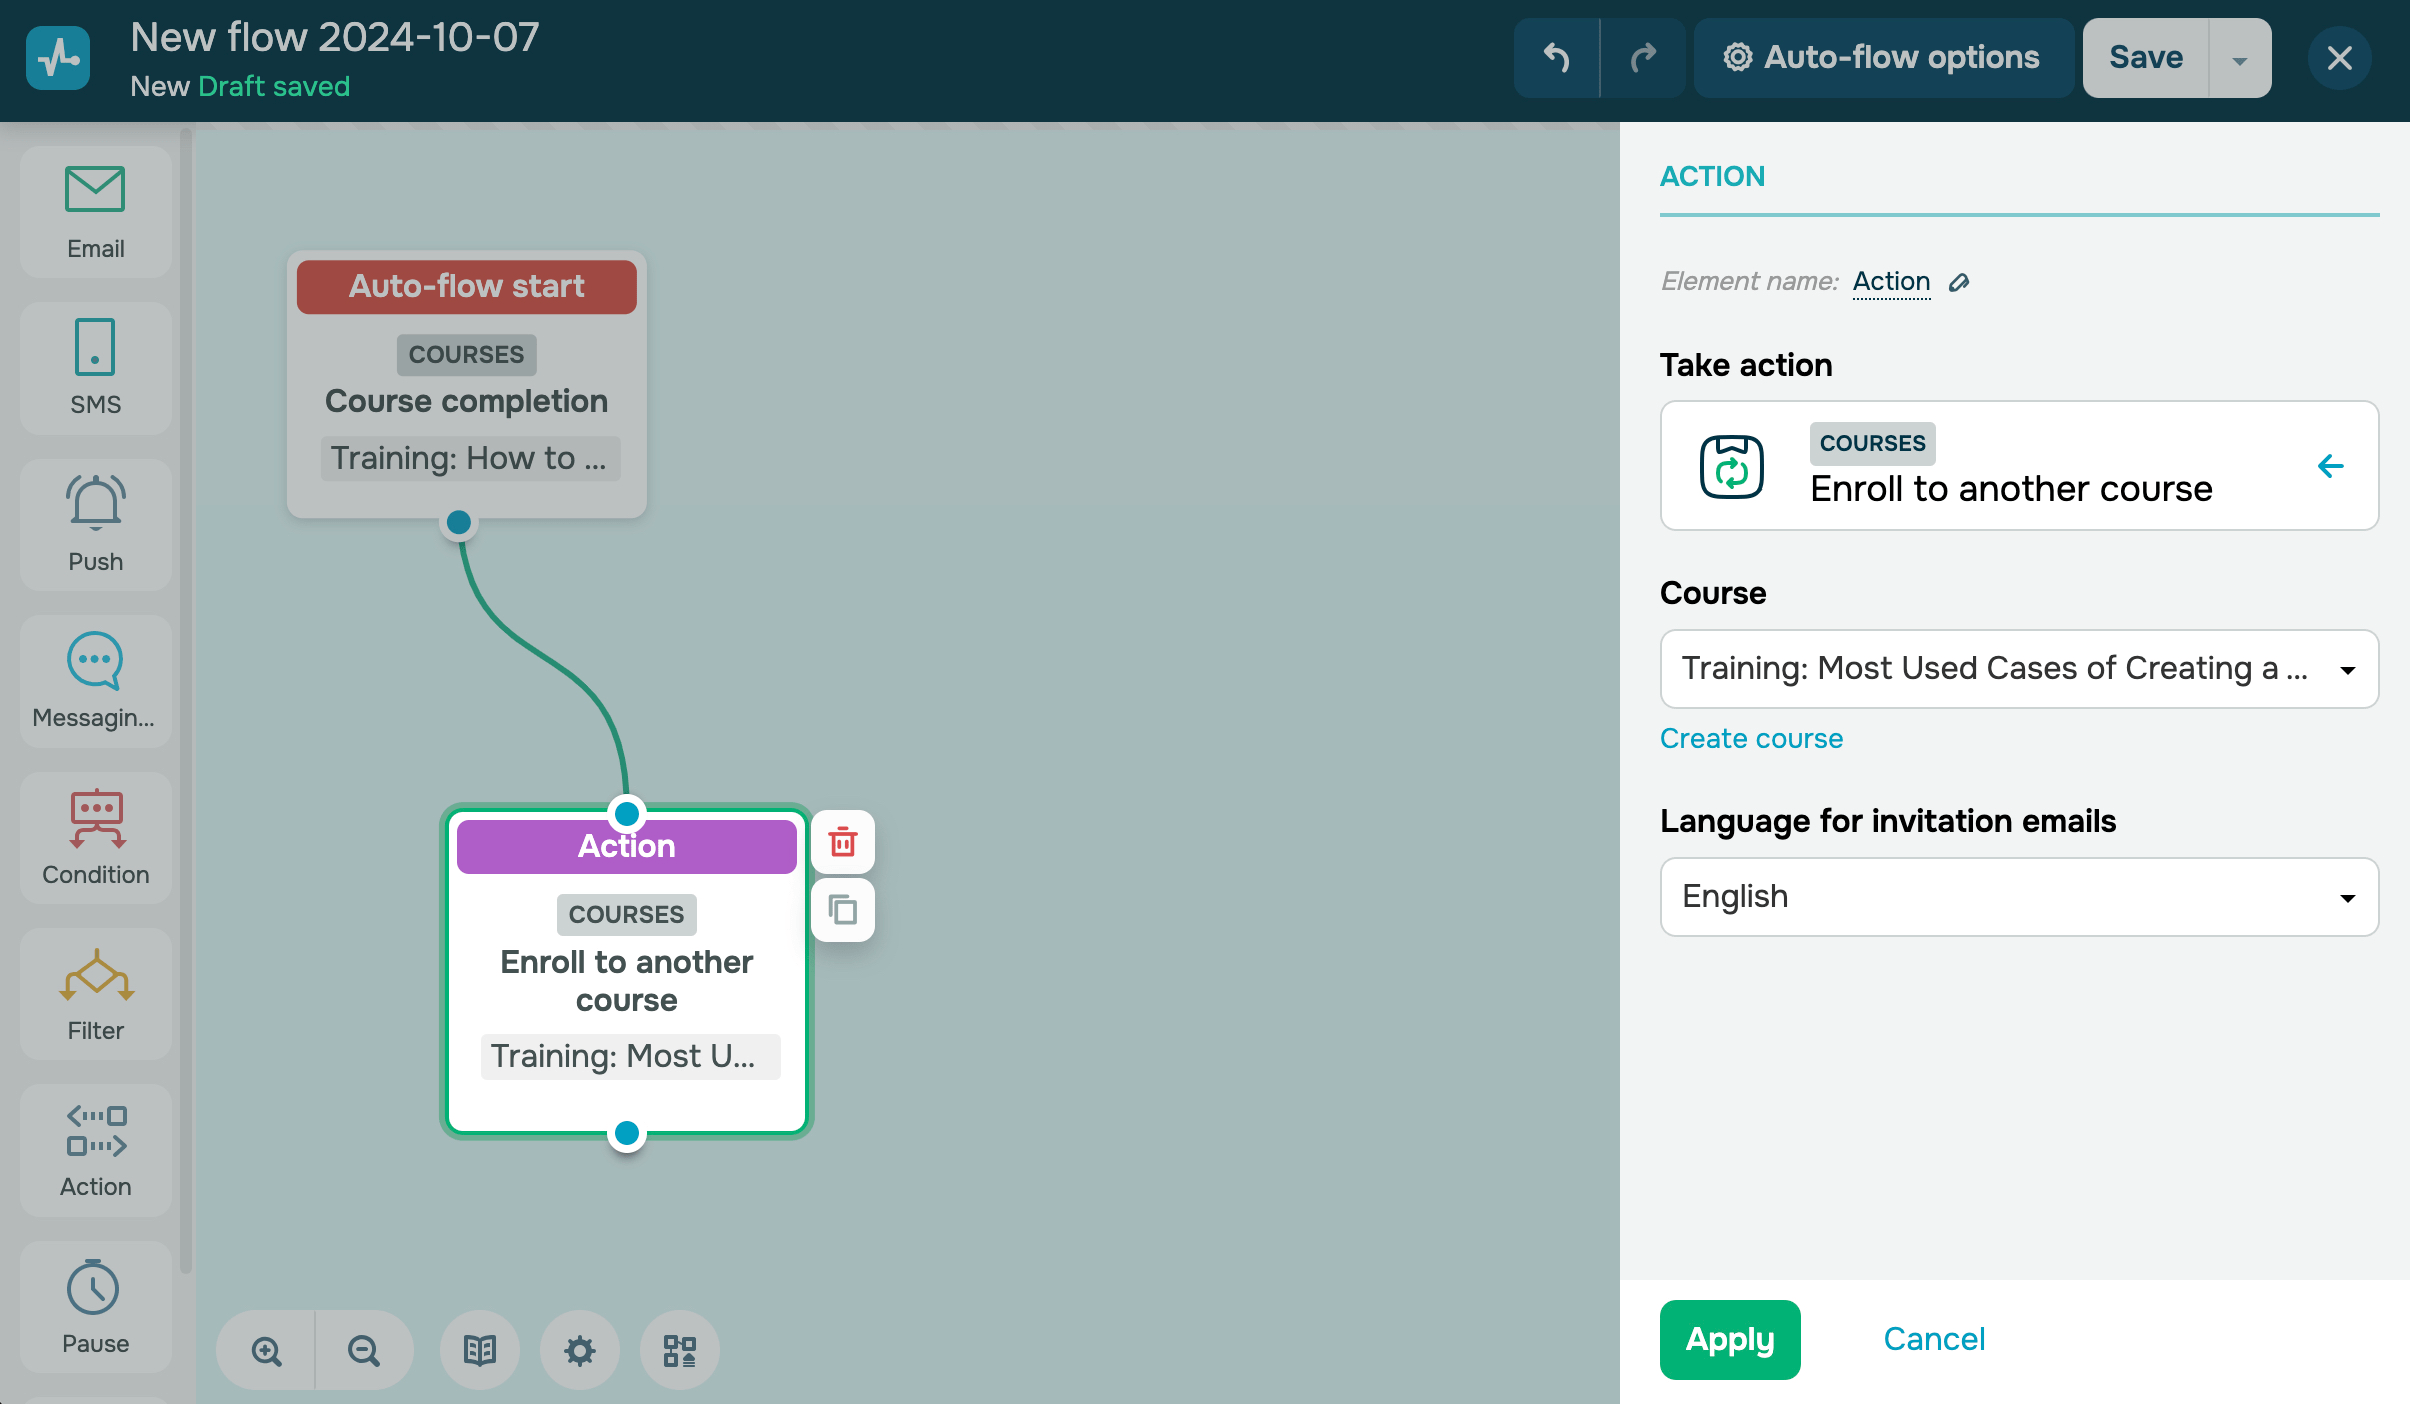Image resolution: width=2410 pixels, height=1404 pixels.
Task: Switch to the ACTION tab
Action: coord(1712,177)
